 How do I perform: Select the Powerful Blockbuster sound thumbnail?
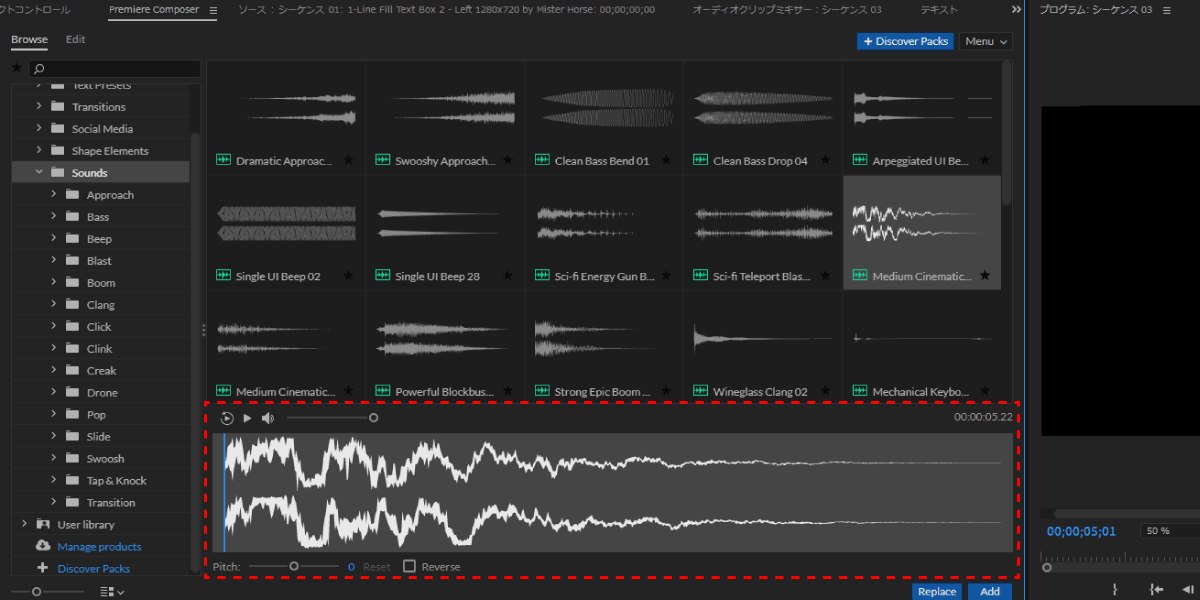(444, 348)
